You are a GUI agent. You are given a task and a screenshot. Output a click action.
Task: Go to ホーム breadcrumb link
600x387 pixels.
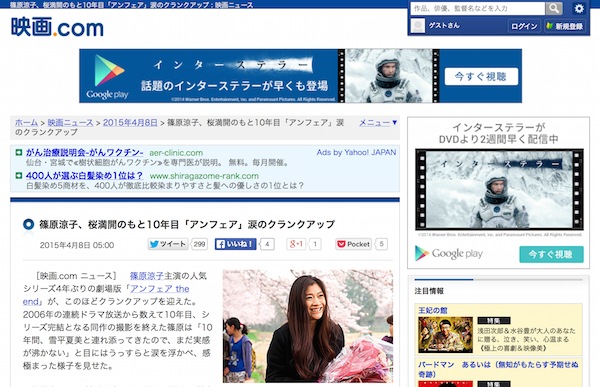[x=26, y=122]
